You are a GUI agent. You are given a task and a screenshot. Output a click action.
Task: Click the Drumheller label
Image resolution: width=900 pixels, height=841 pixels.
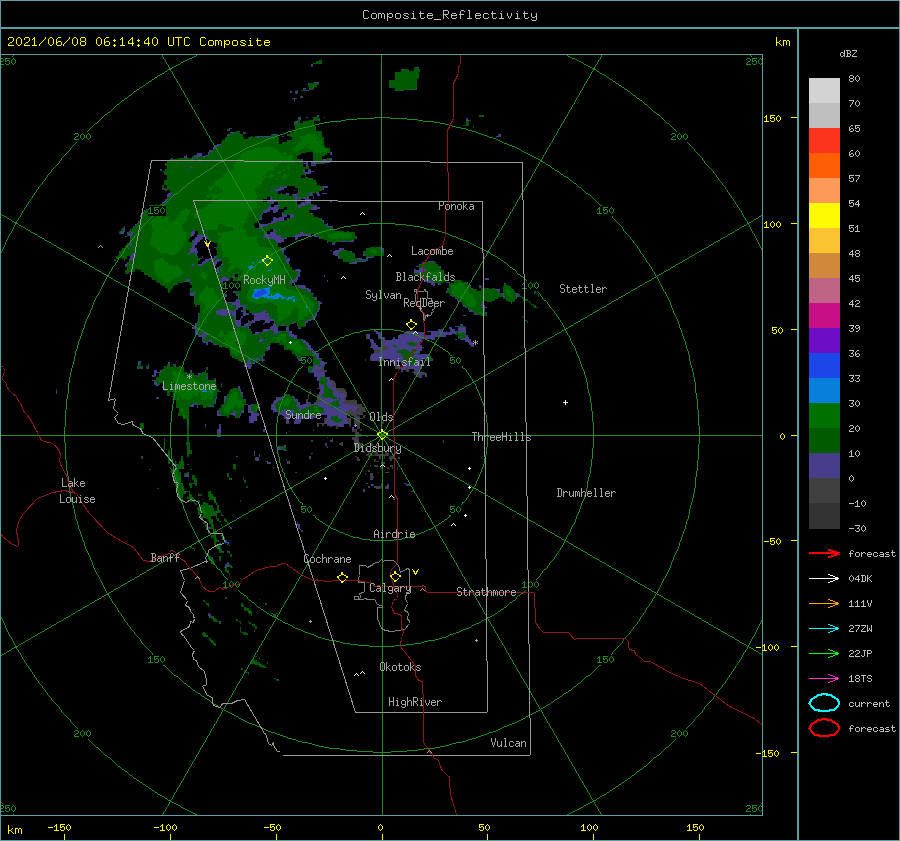(585, 493)
